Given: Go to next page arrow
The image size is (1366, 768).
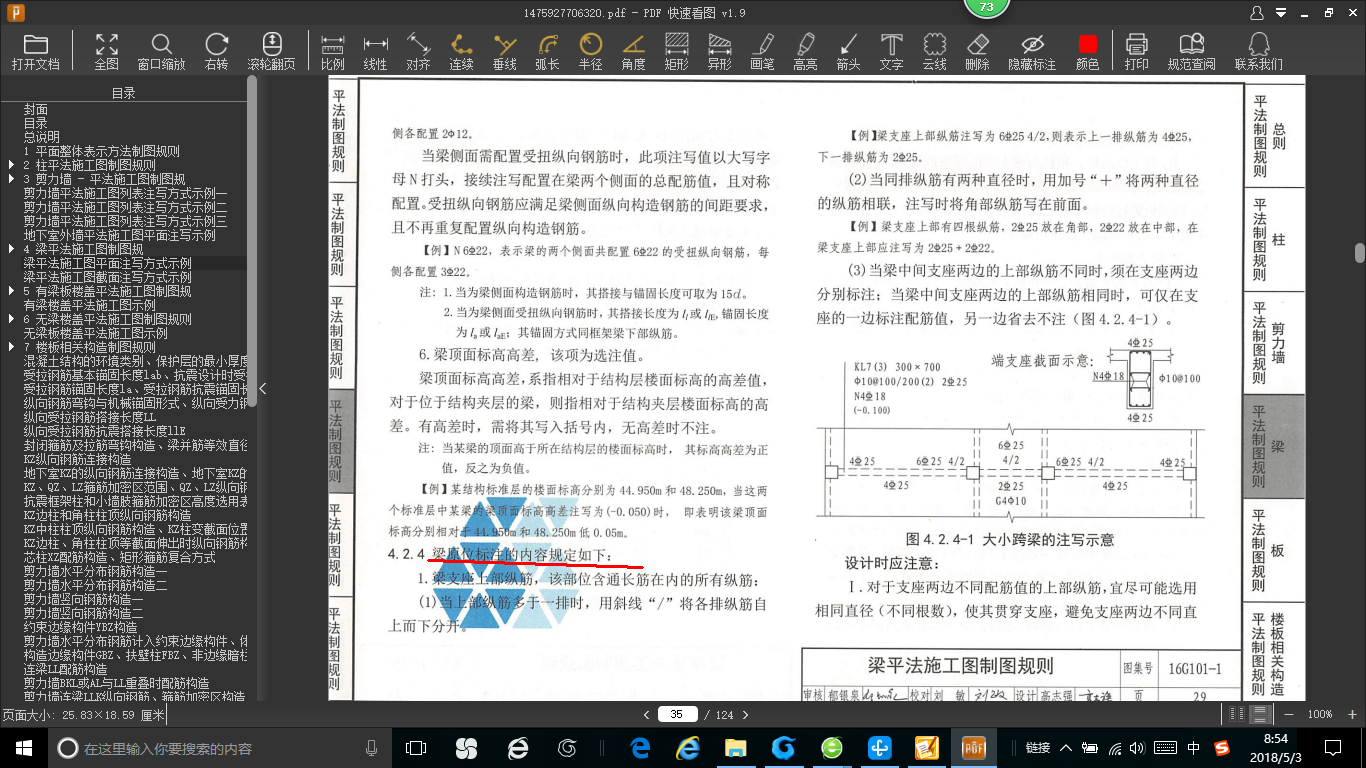Looking at the screenshot, I should coord(744,714).
